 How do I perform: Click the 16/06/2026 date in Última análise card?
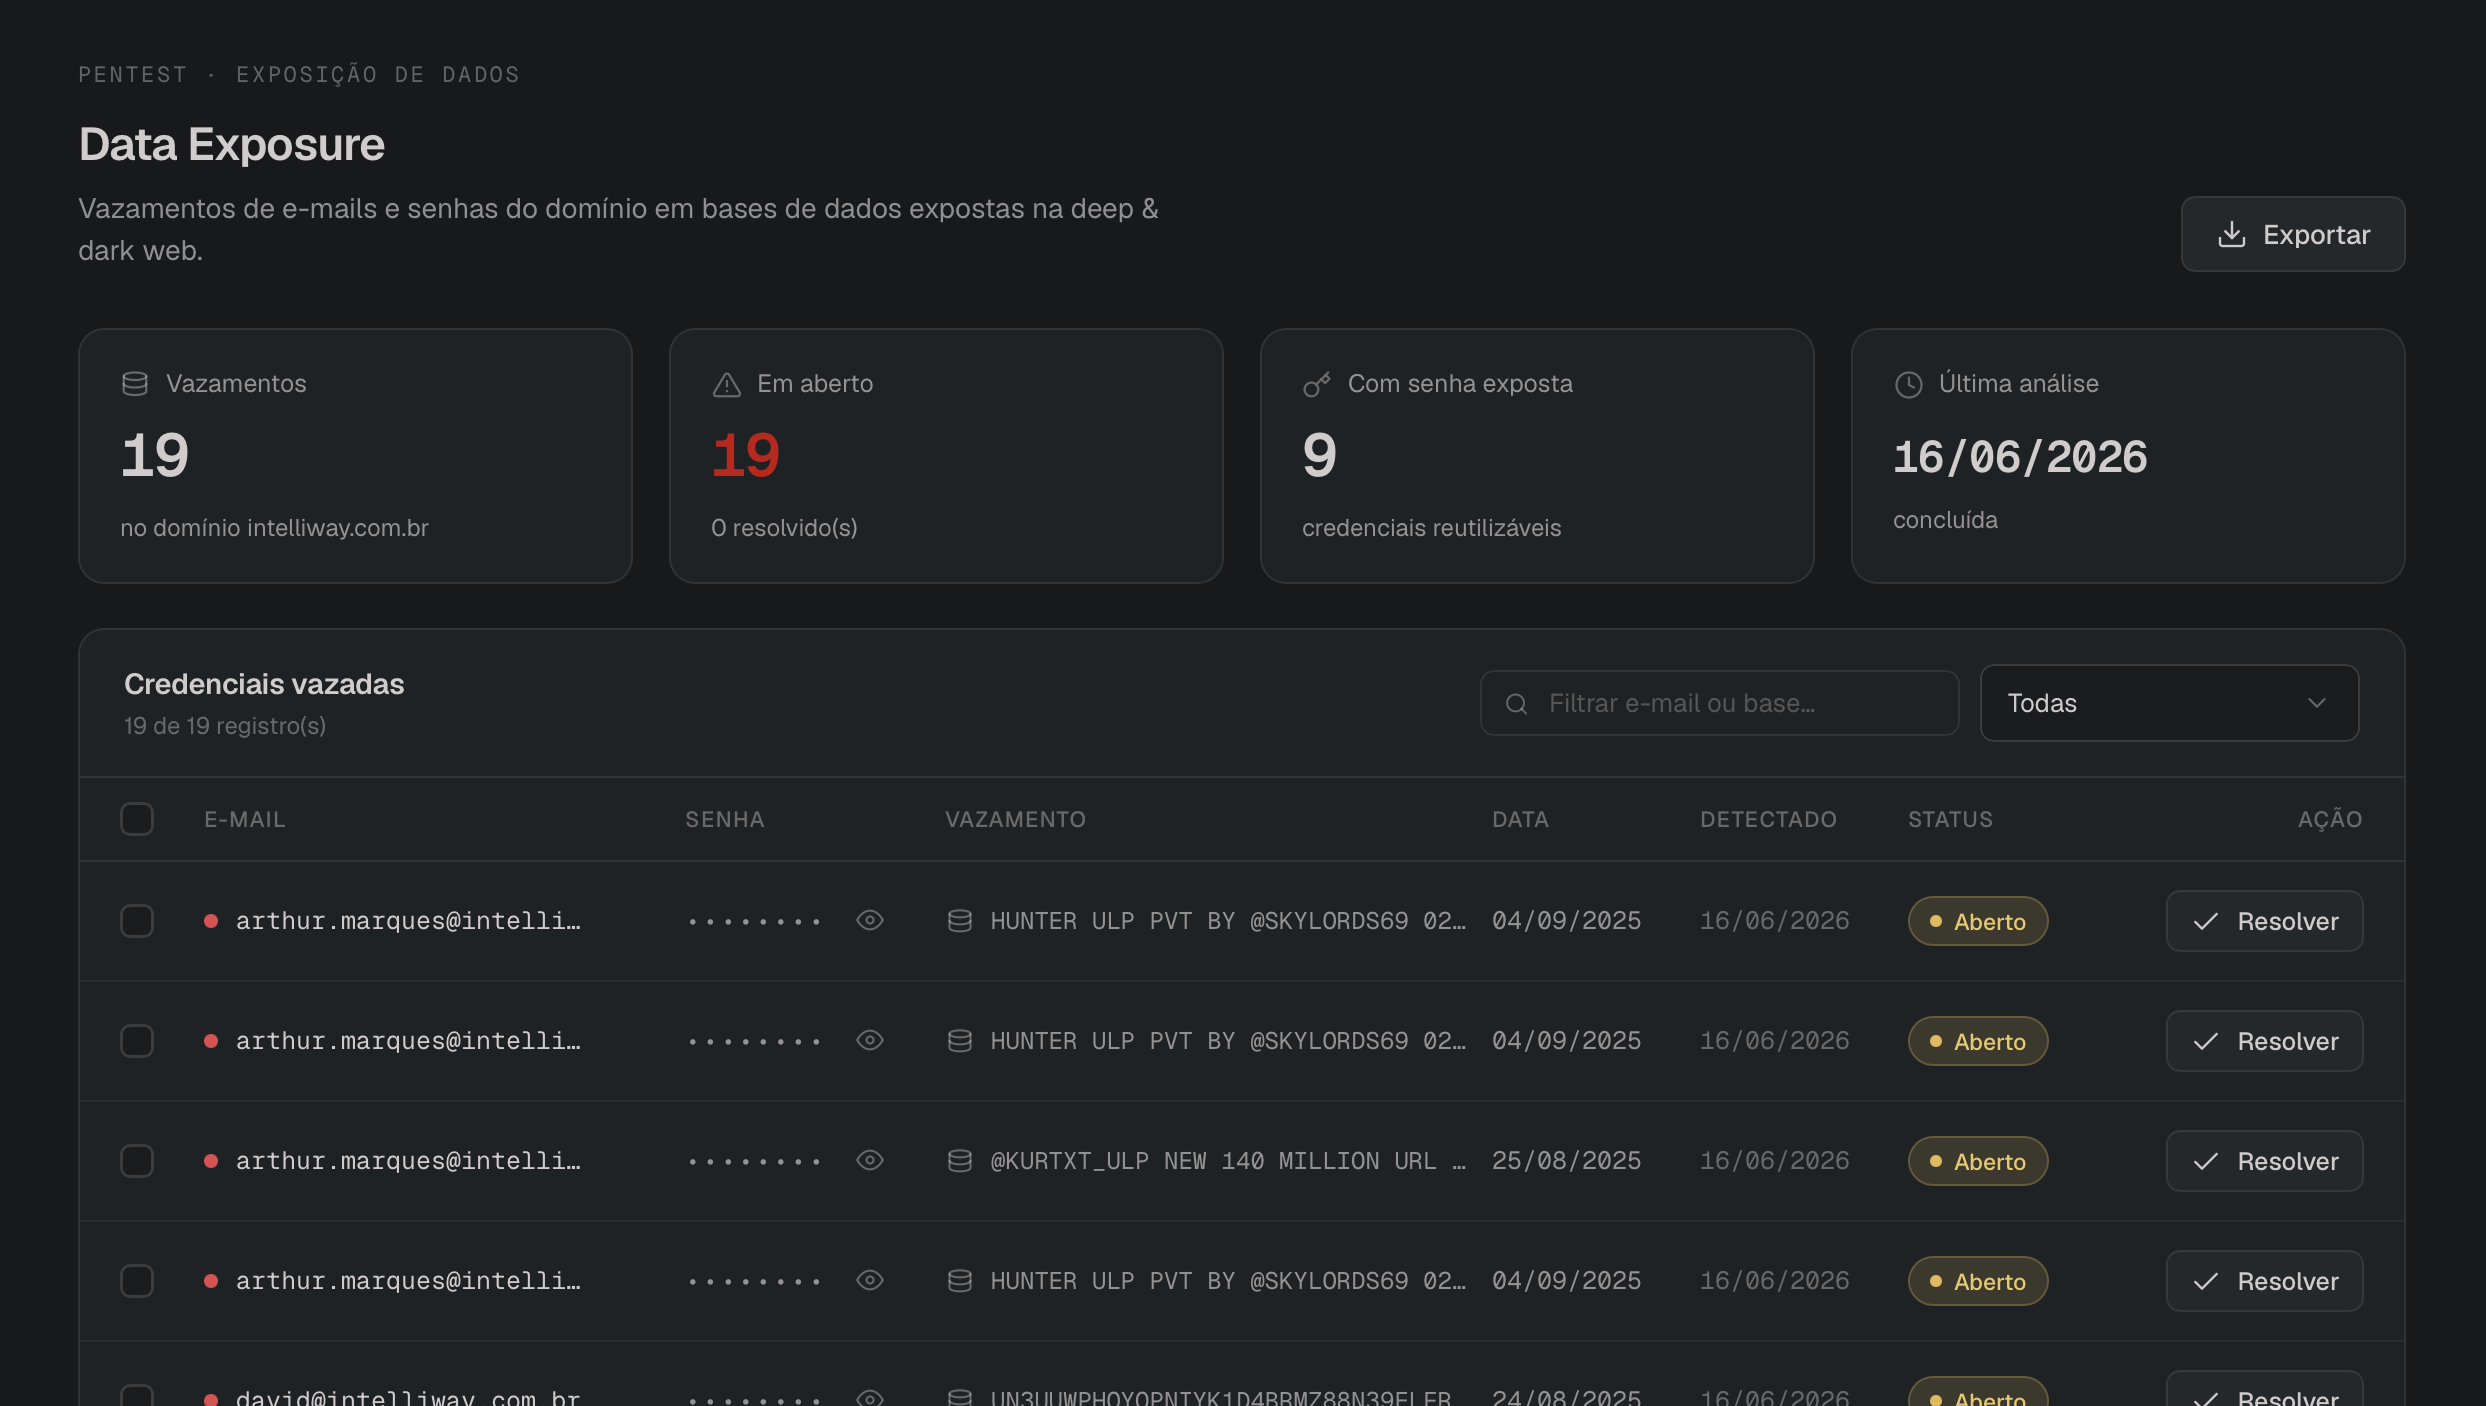pos(2020,457)
